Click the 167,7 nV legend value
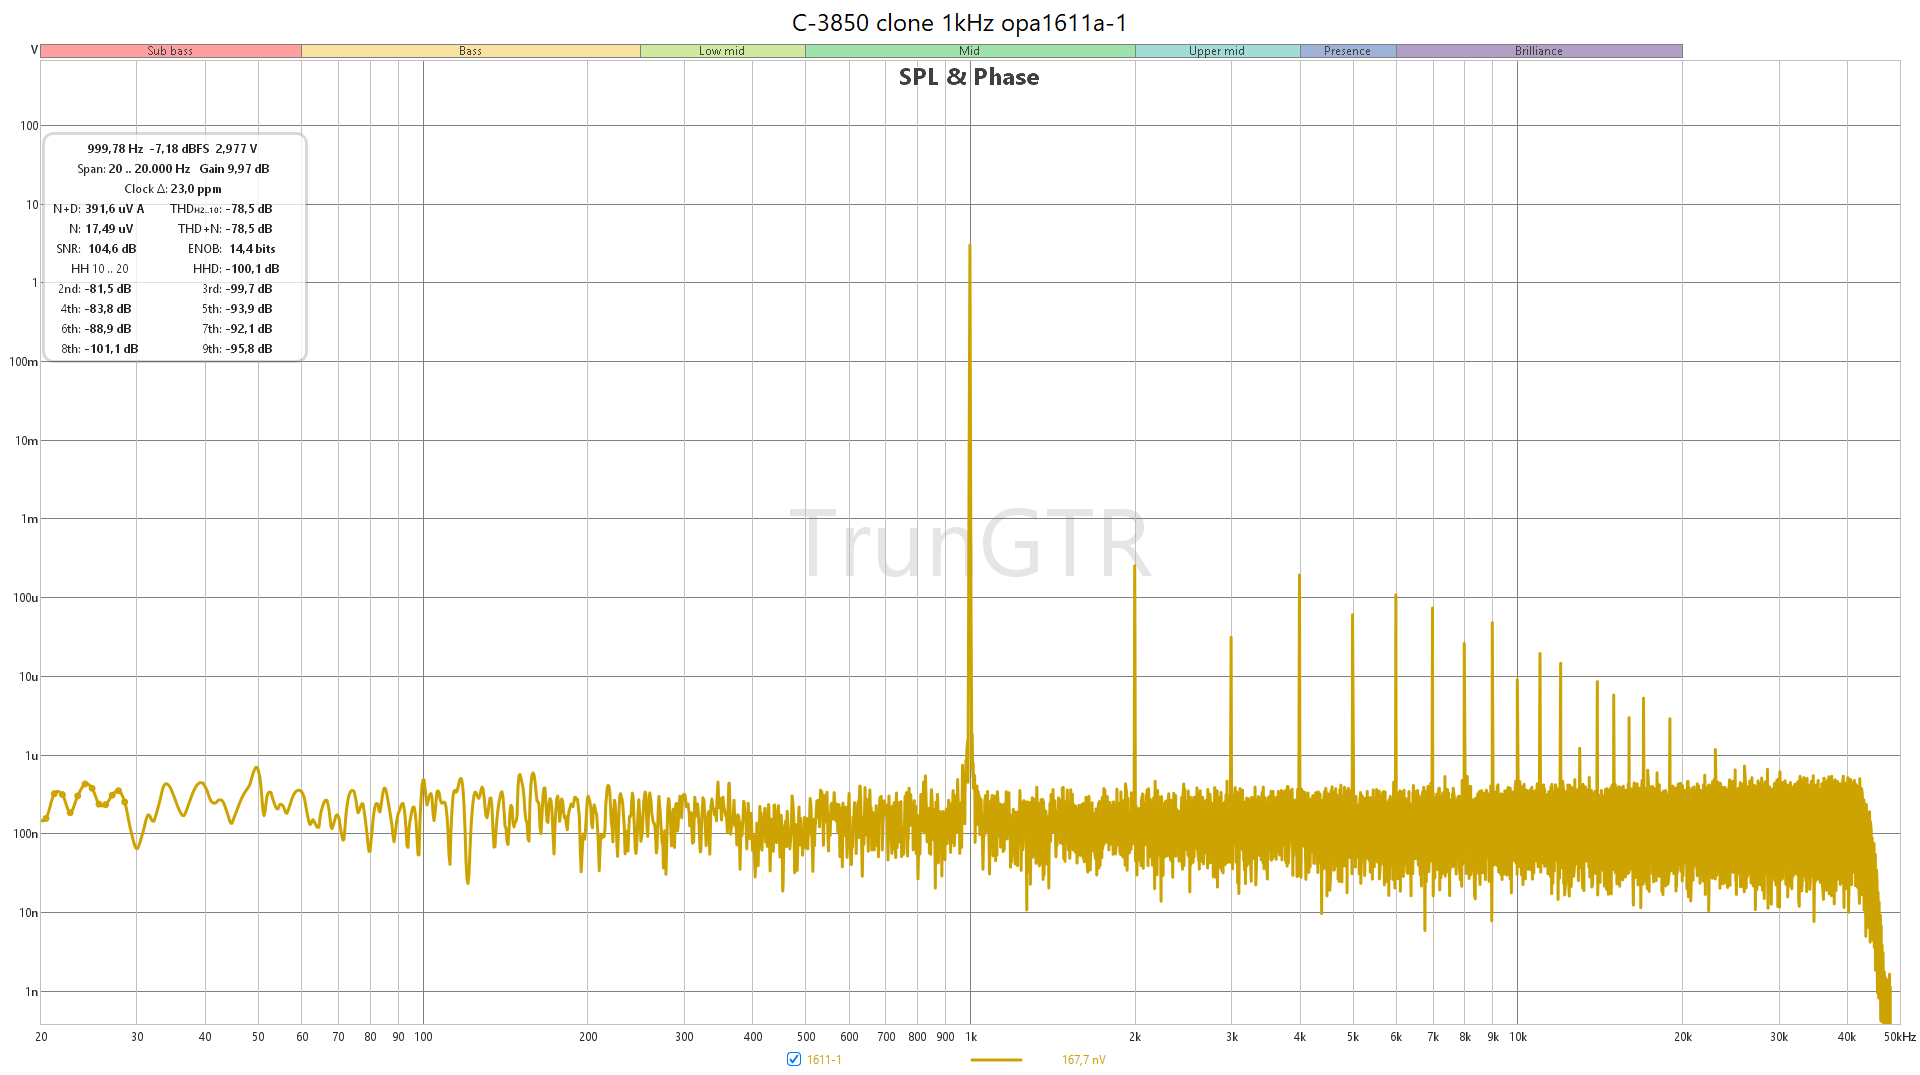Screen dimensions: 1920x1075 point(1083,1060)
